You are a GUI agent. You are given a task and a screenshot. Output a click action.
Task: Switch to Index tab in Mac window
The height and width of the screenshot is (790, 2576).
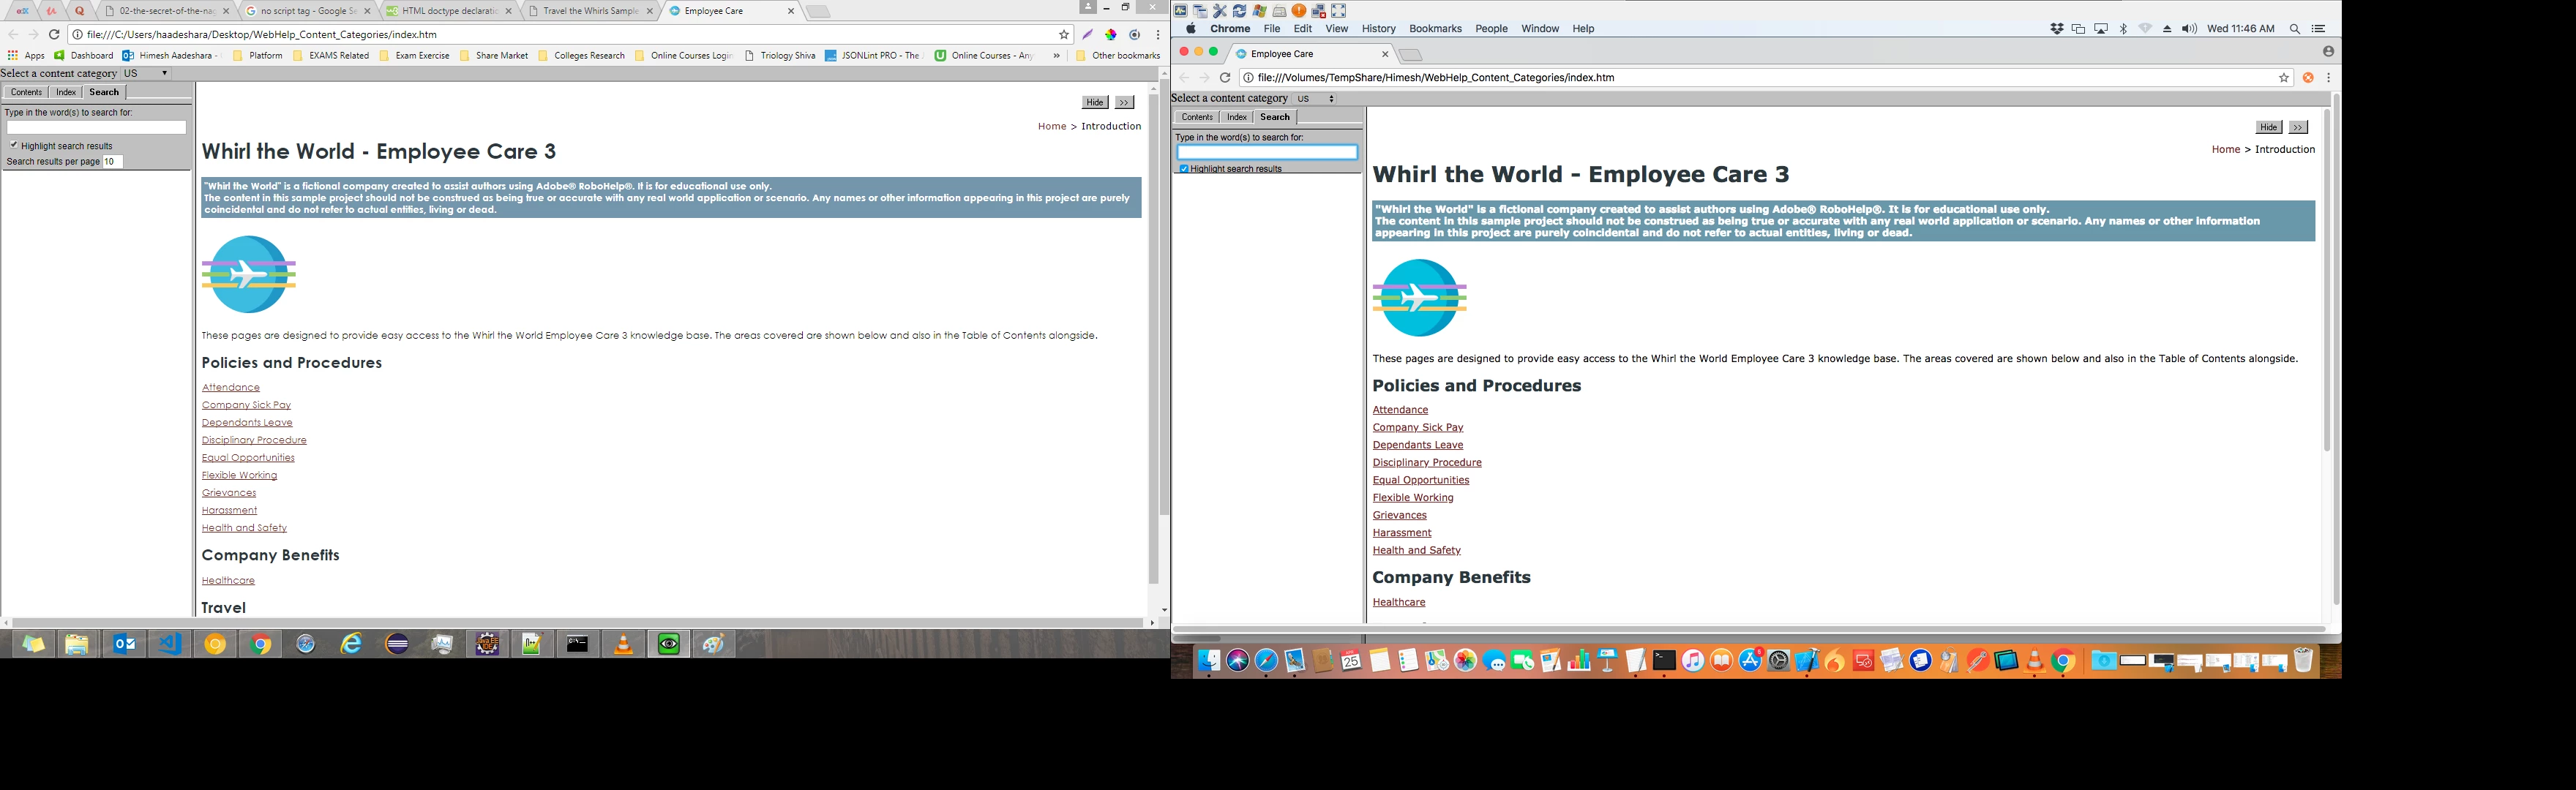pos(1236,117)
